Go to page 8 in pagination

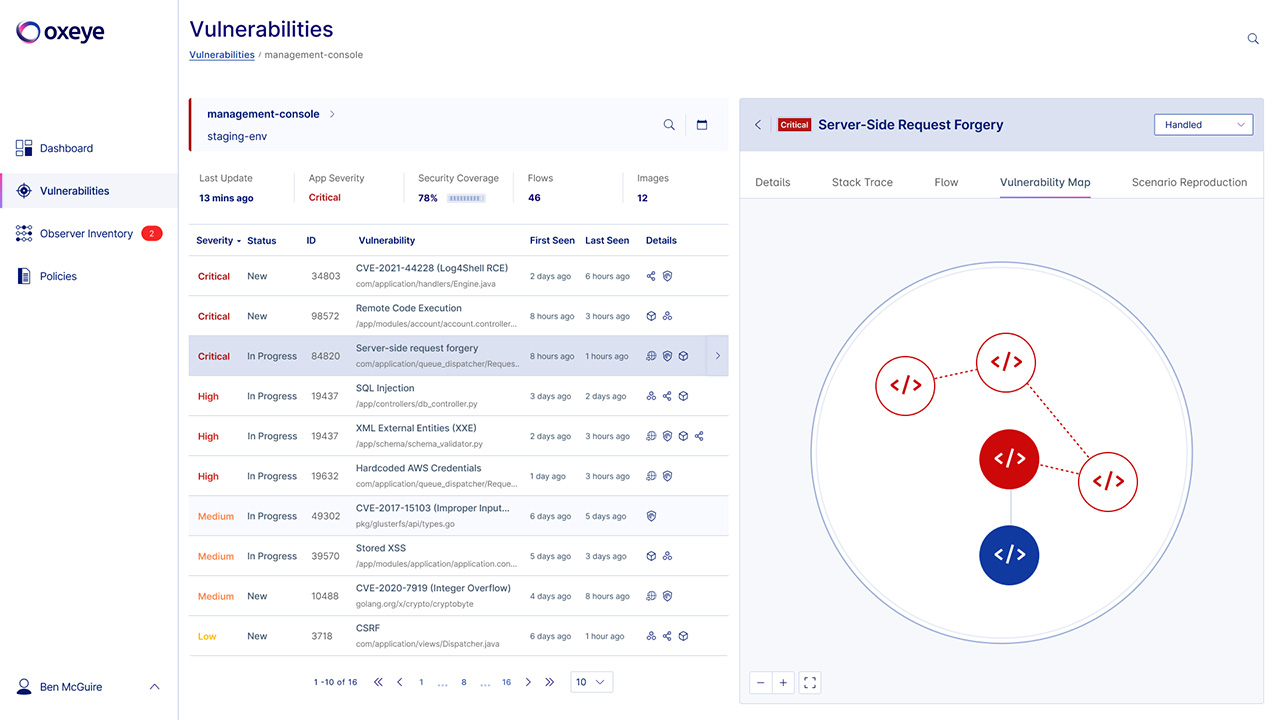click(x=464, y=682)
